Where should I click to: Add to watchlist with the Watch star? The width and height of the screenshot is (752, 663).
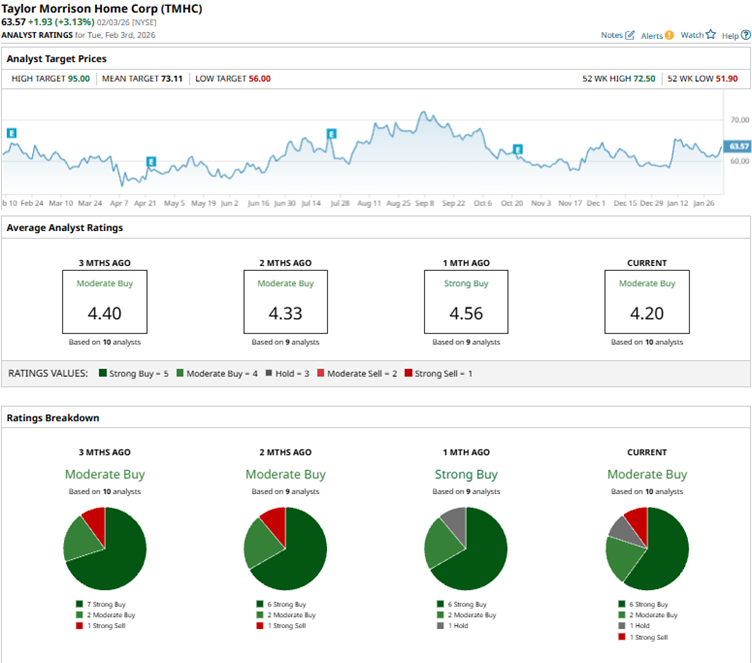710,35
